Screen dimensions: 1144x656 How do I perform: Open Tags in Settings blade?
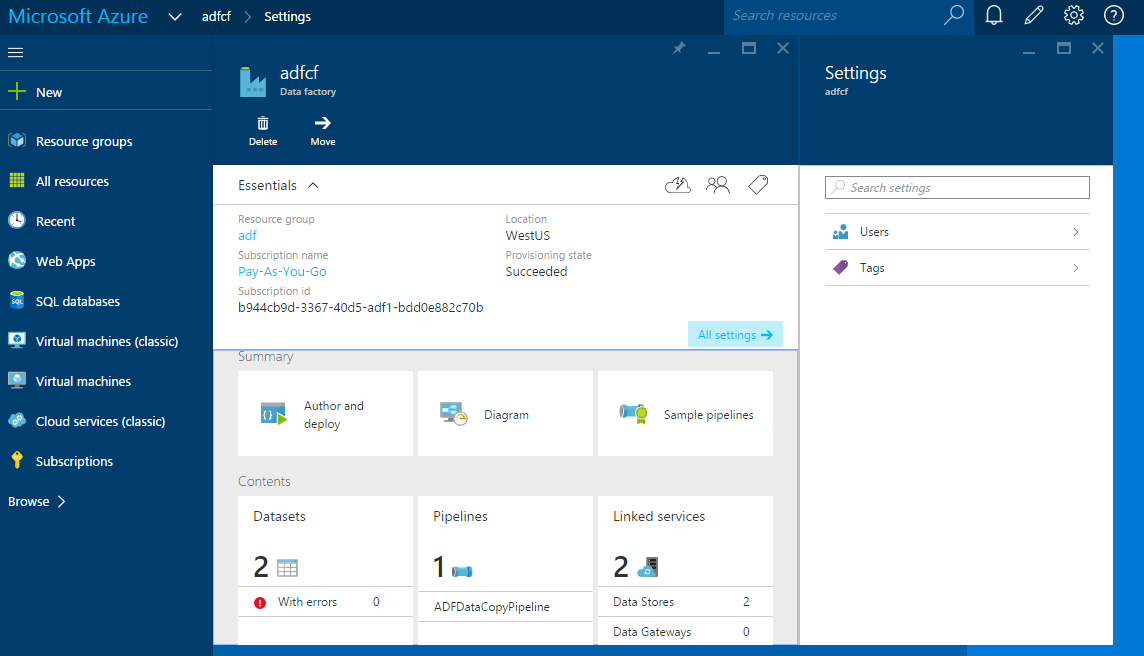(x=957, y=268)
